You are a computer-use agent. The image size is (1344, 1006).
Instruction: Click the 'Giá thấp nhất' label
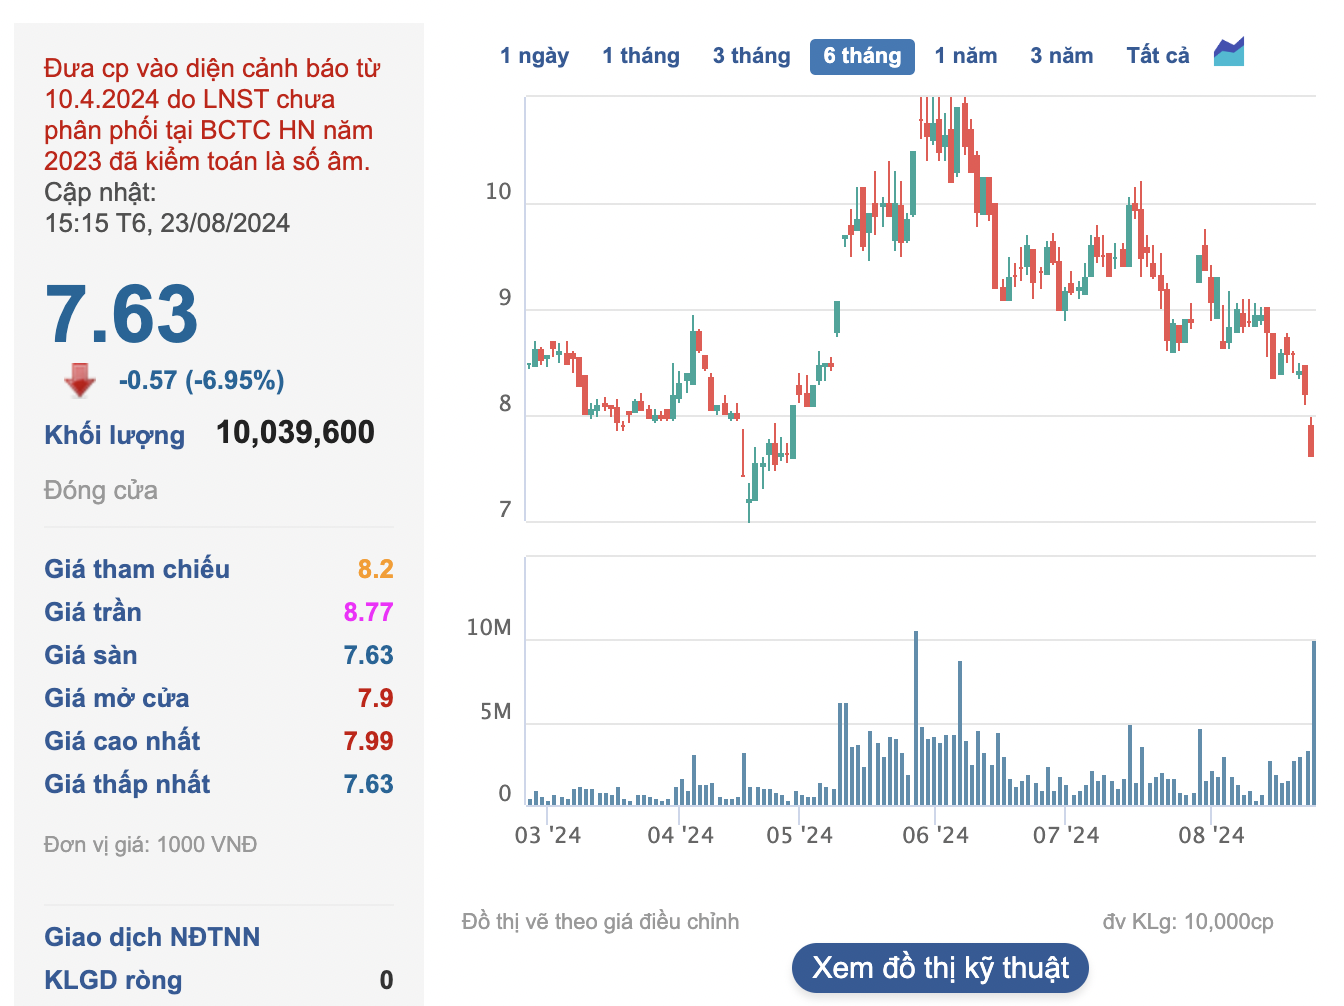[x=127, y=784]
